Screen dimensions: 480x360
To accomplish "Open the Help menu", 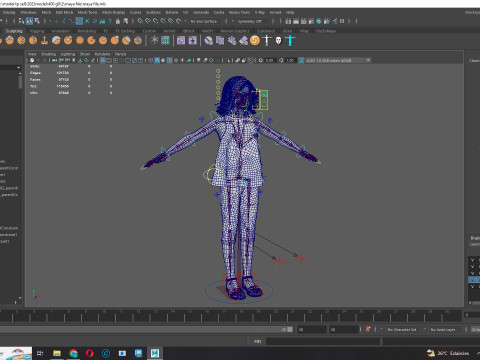I will click(290, 12).
